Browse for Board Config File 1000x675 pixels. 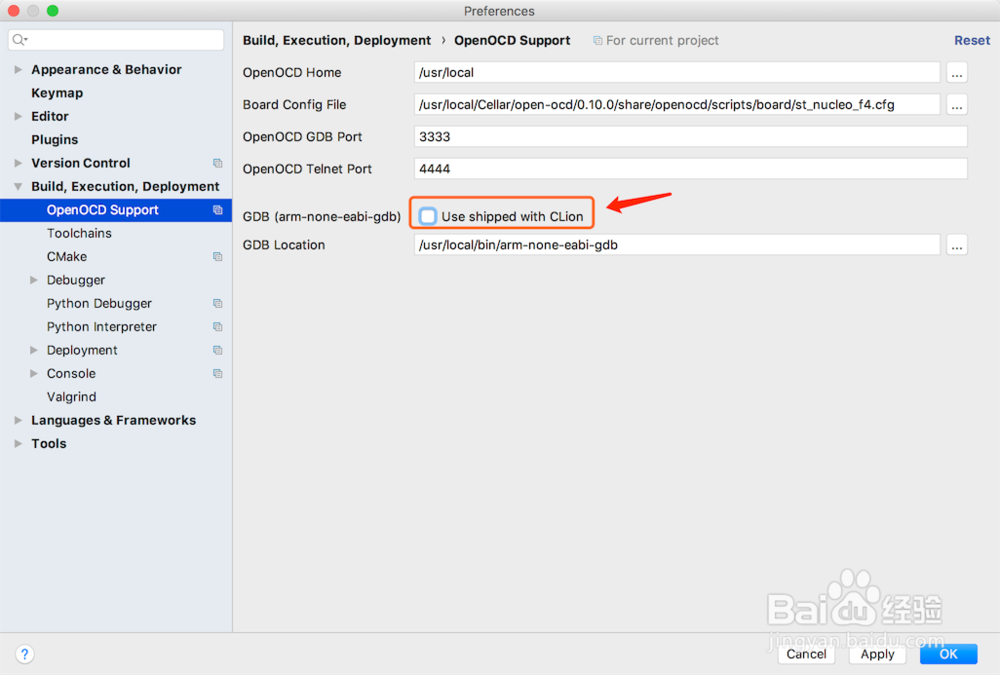pyautogui.click(x=957, y=105)
